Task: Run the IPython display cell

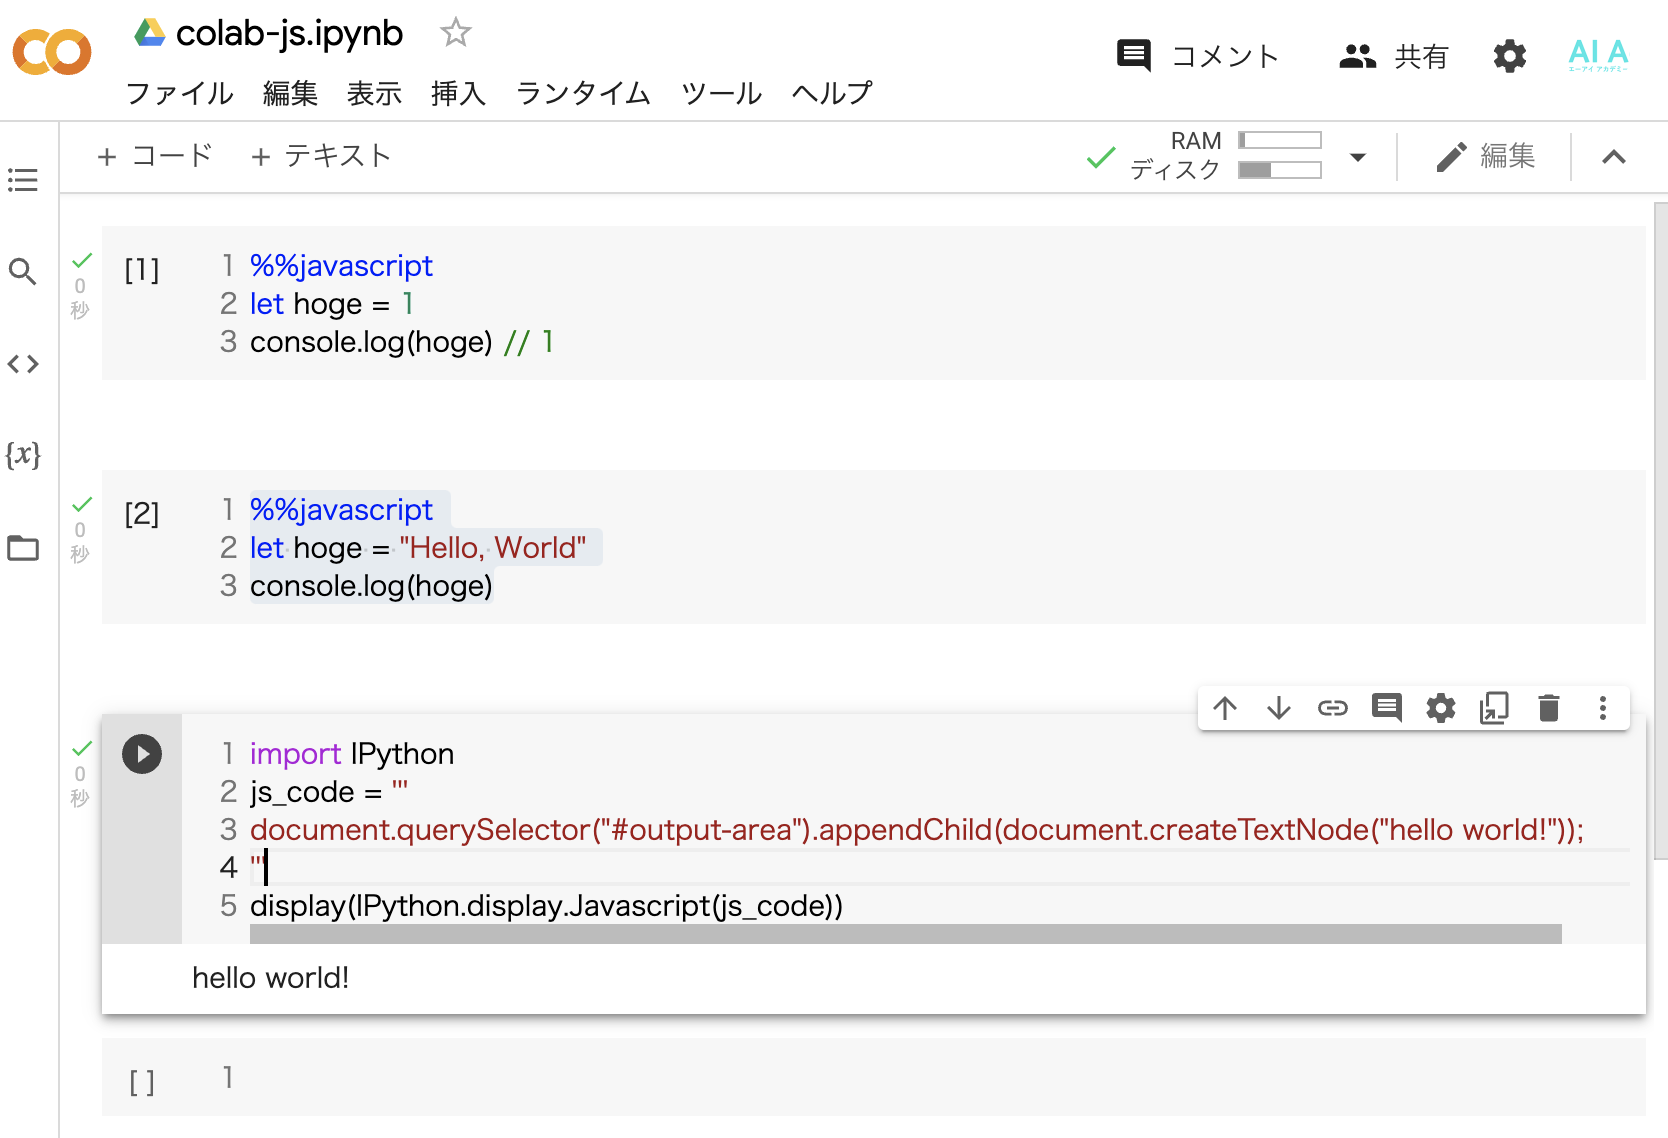Action: (142, 754)
